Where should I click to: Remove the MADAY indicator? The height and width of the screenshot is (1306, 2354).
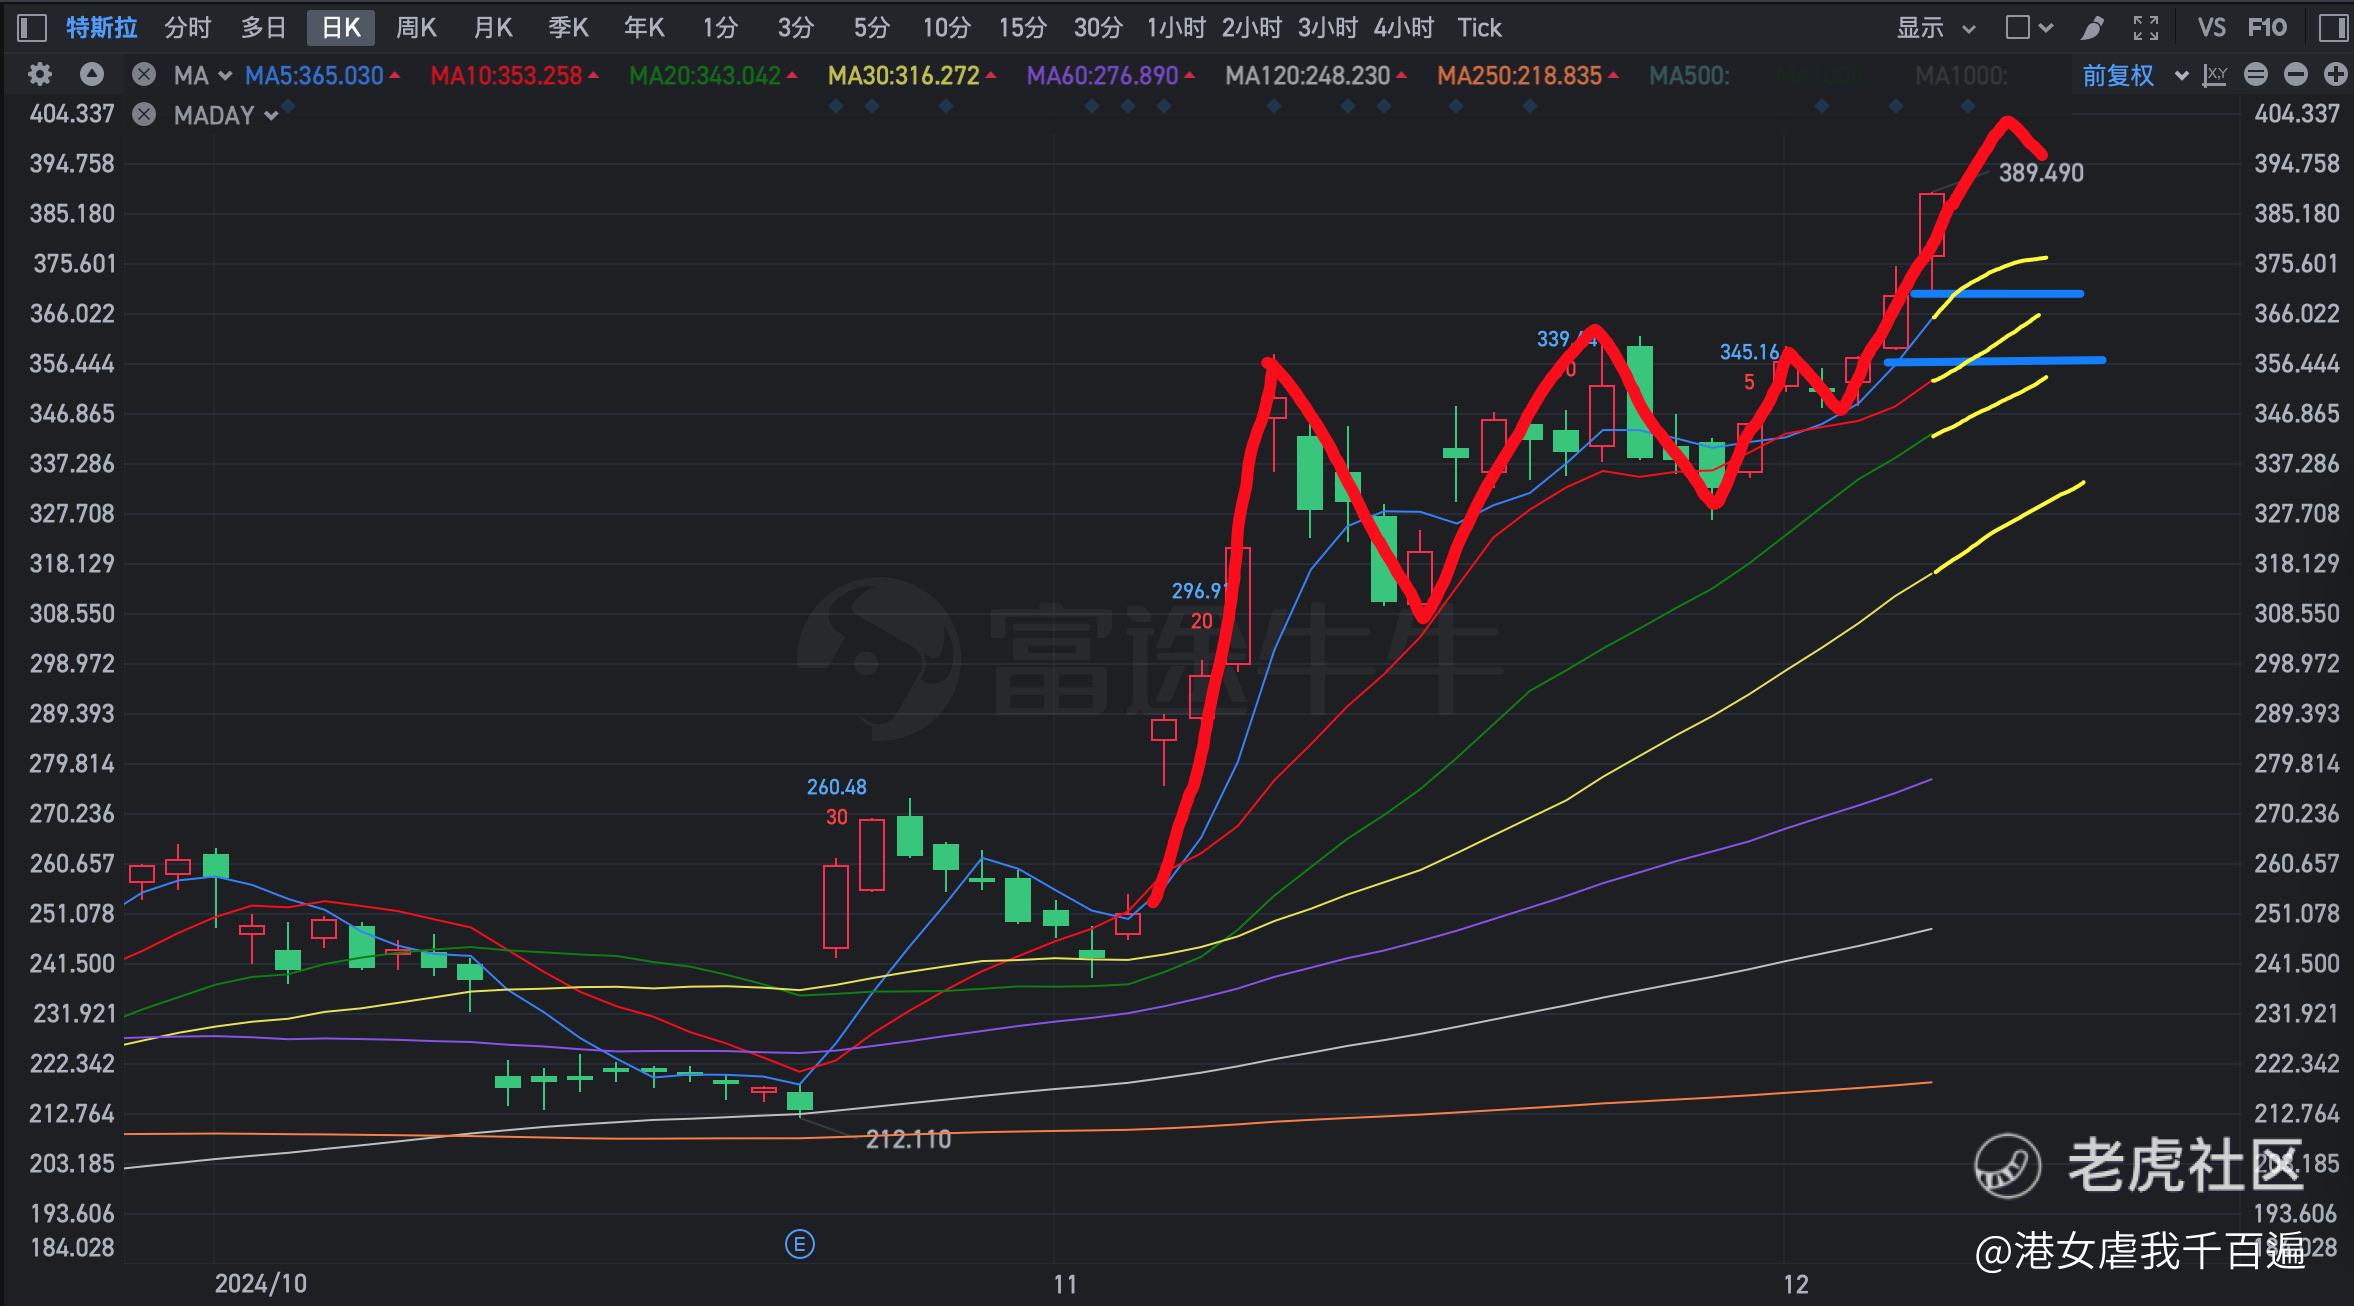145,115
